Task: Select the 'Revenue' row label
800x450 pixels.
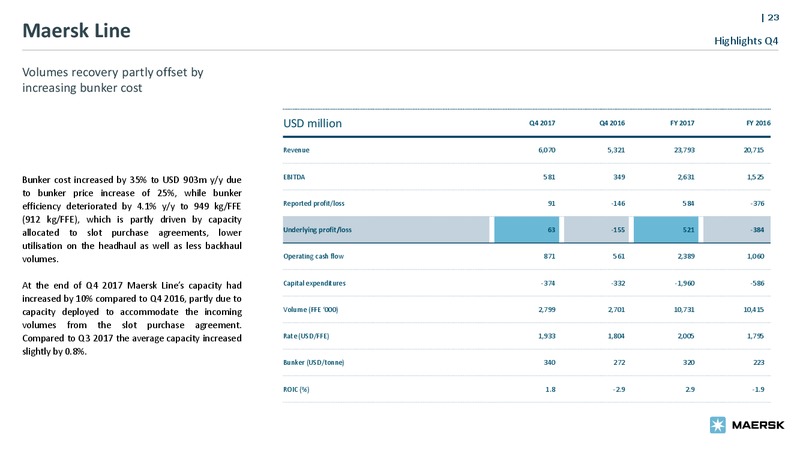Action: tap(296, 150)
